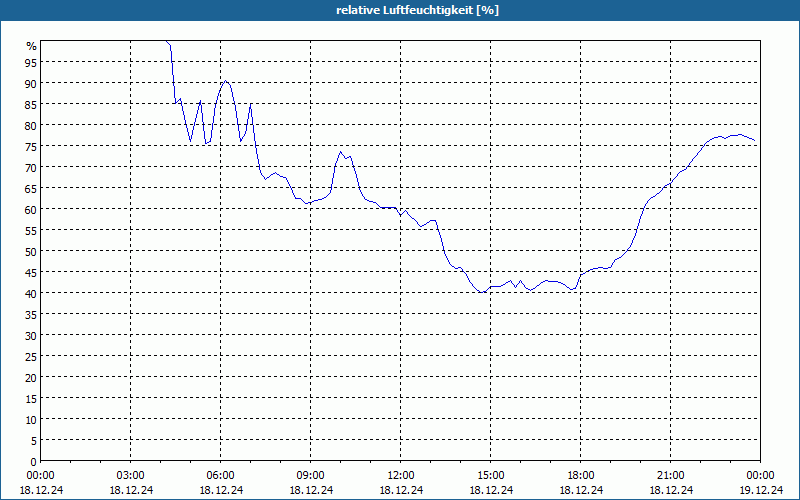The image size is (800, 500).
Task: Select the y-axis value 30
Action: pyautogui.click(x=31, y=335)
